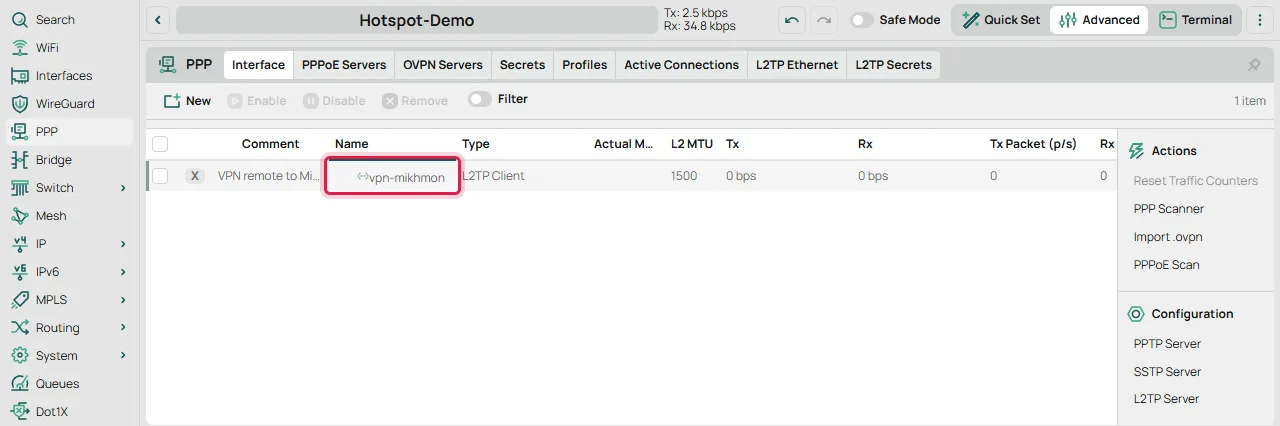The width and height of the screenshot is (1280, 426).
Task: Switch to the Secrets tab
Action: click(522, 65)
